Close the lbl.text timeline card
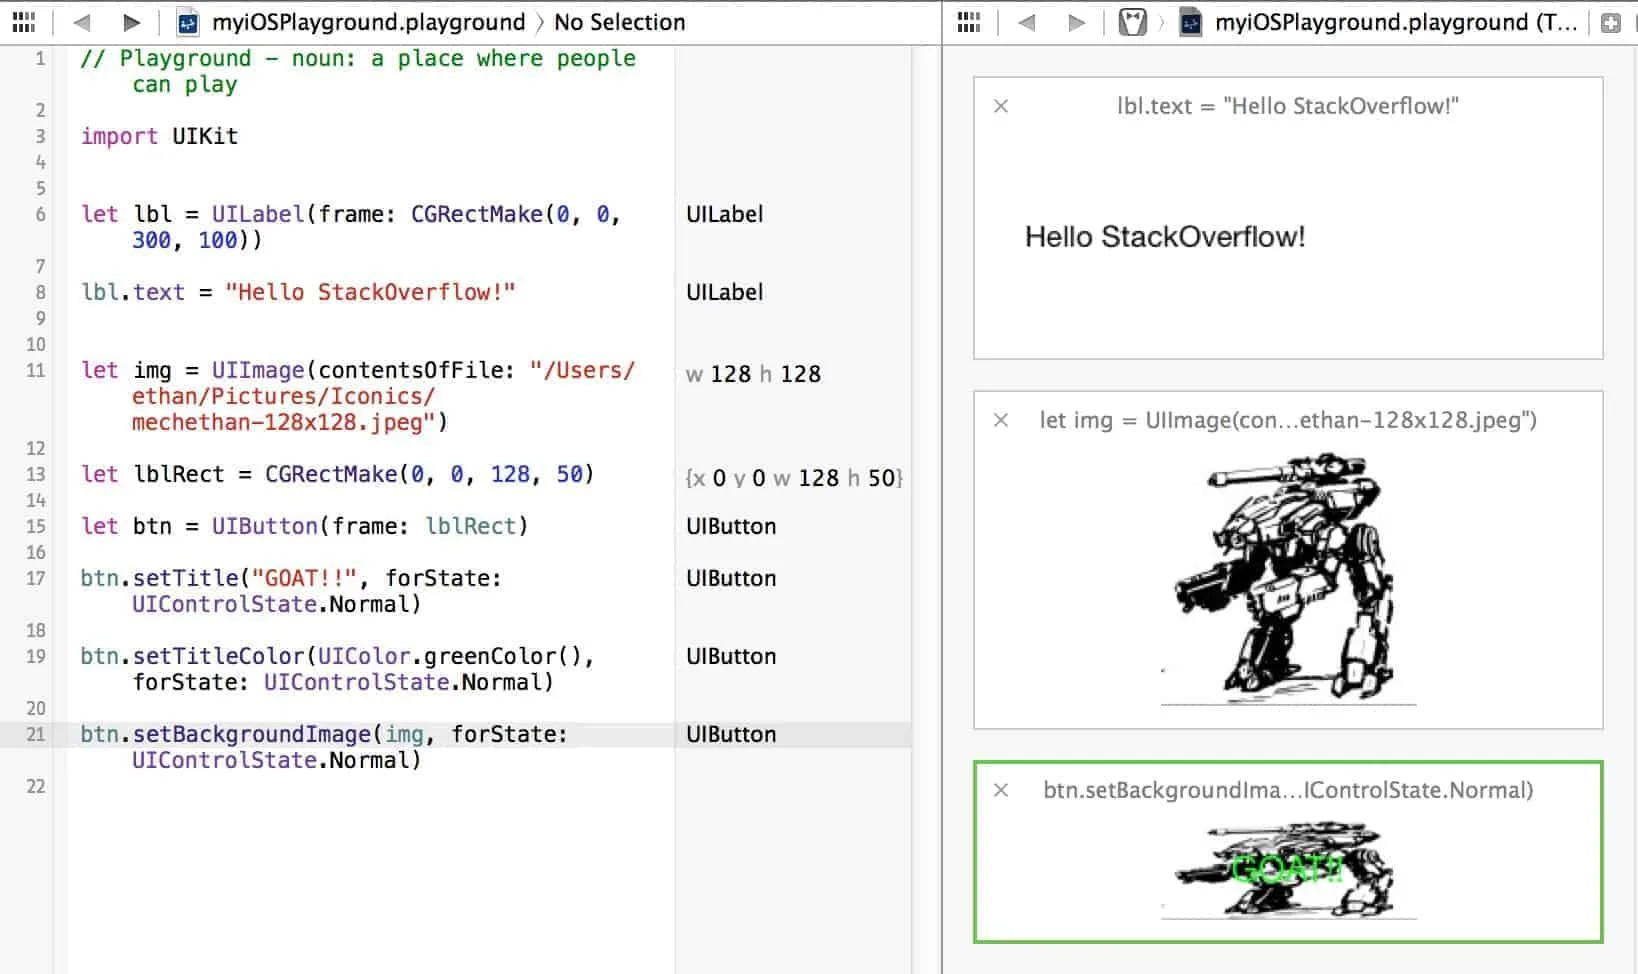This screenshot has width=1638, height=974. [x=1001, y=106]
